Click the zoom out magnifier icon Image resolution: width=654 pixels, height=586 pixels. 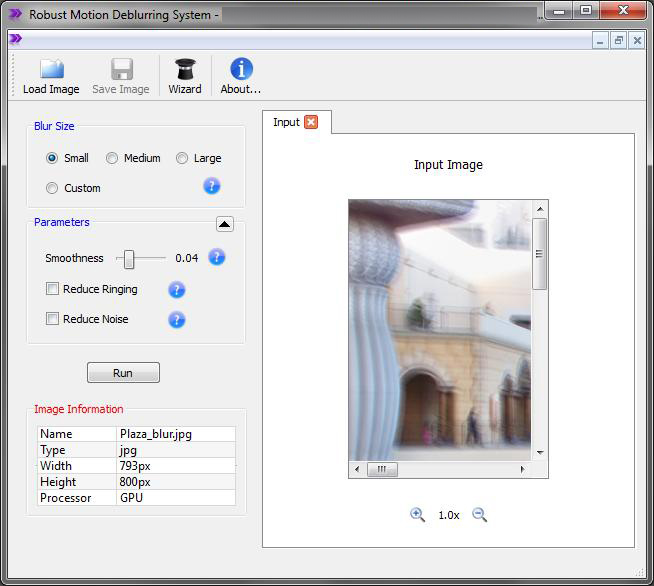tap(479, 514)
